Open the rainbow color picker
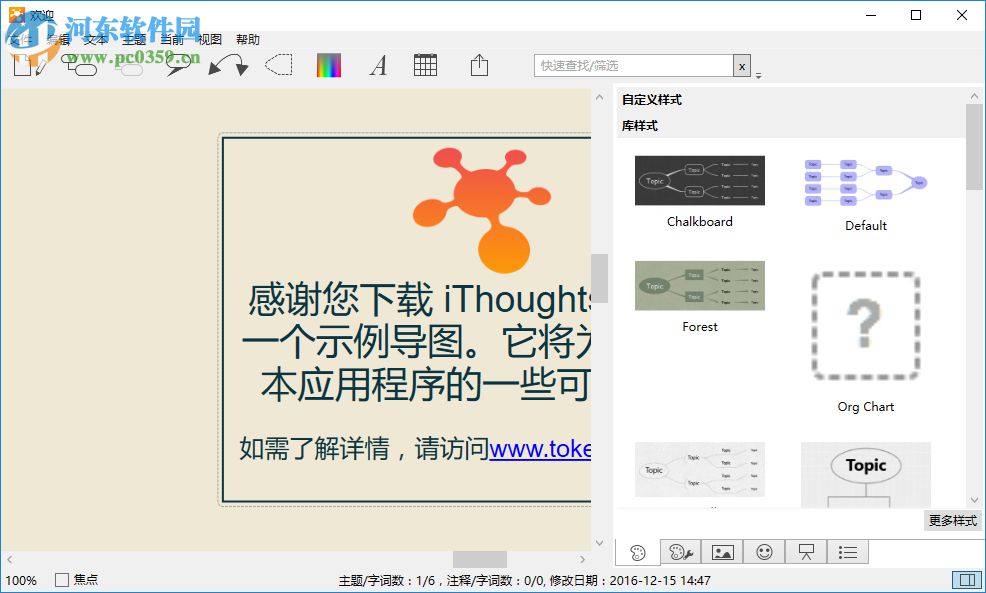Image resolution: width=986 pixels, height=593 pixels. 328,65
